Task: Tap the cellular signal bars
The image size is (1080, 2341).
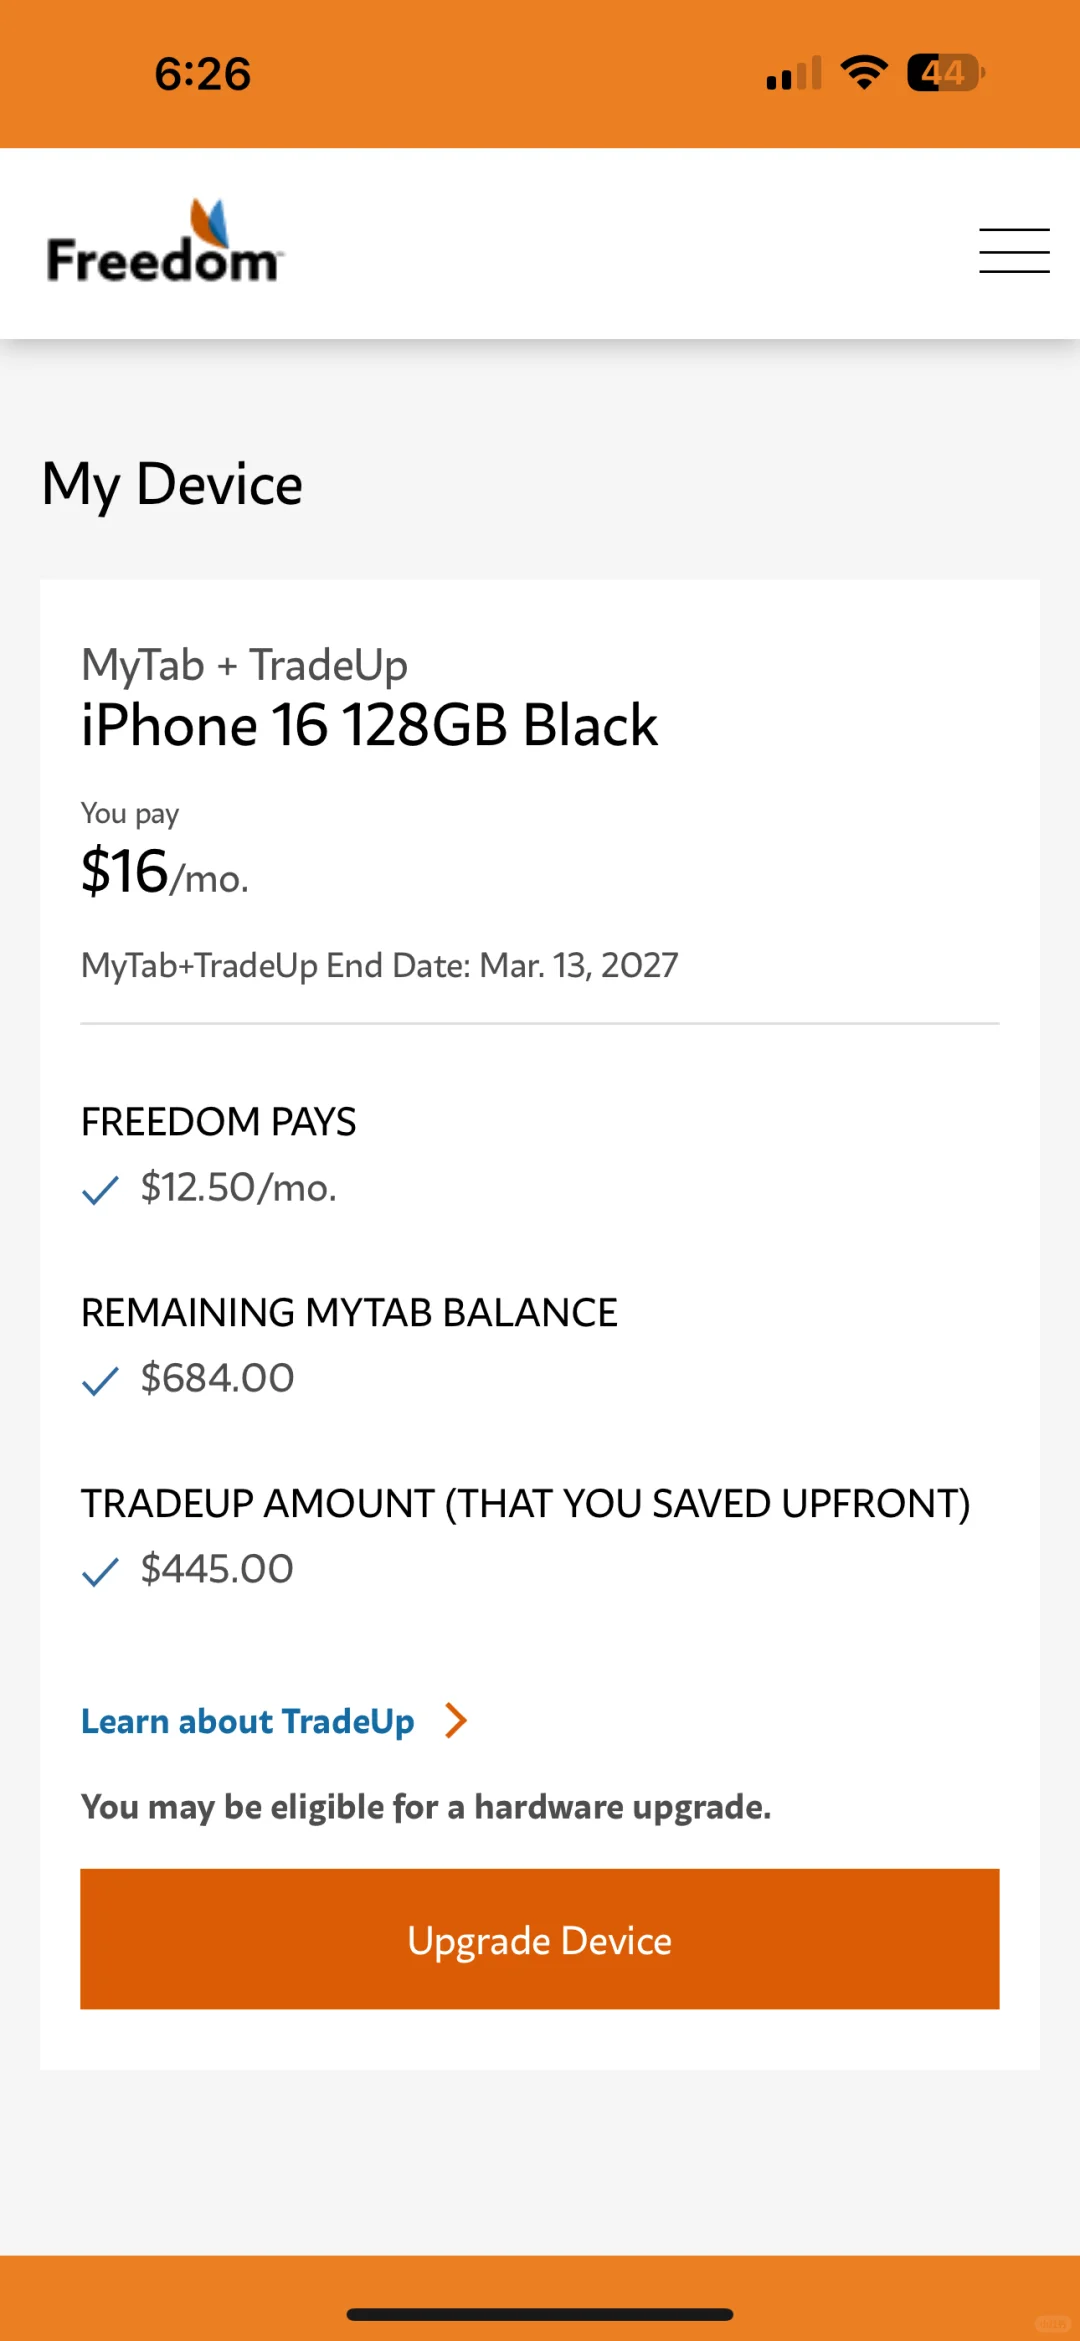Action: click(794, 73)
